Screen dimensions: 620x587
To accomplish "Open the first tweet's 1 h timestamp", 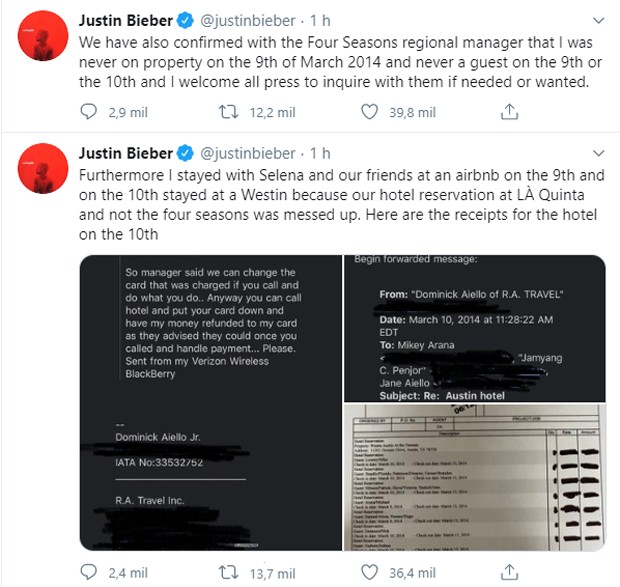I will [320, 21].
